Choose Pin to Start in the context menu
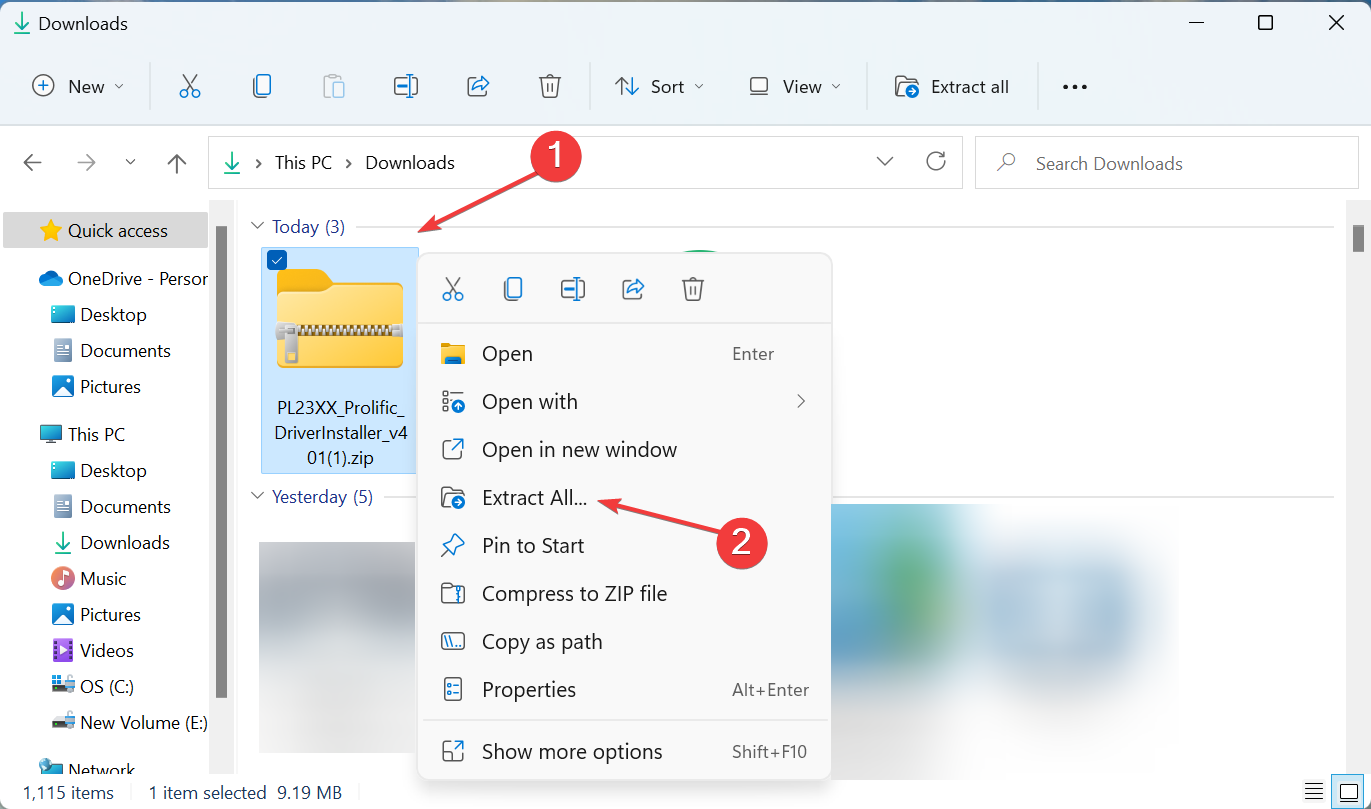Viewport: 1371px width, 809px height. pyautogui.click(x=532, y=545)
